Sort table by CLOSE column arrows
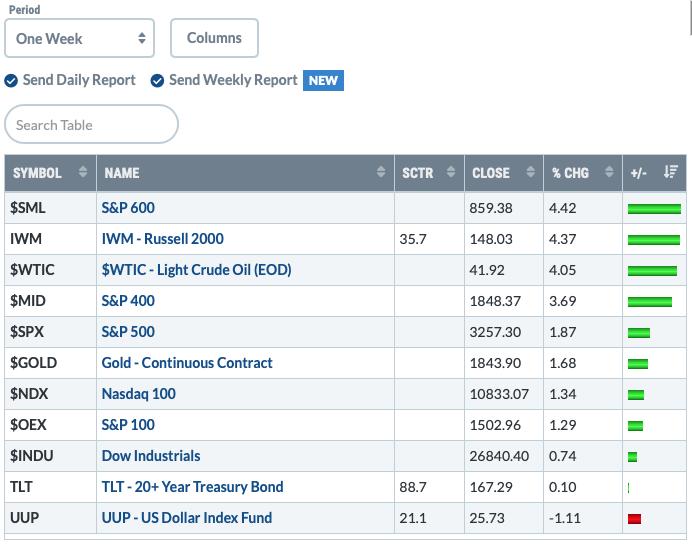This screenshot has height=544, width=692. point(530,172)
